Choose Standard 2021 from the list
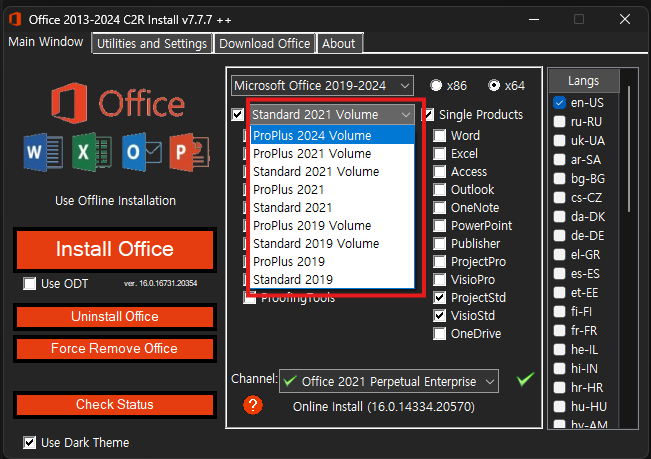651x459 pixels. pos(333,208)
